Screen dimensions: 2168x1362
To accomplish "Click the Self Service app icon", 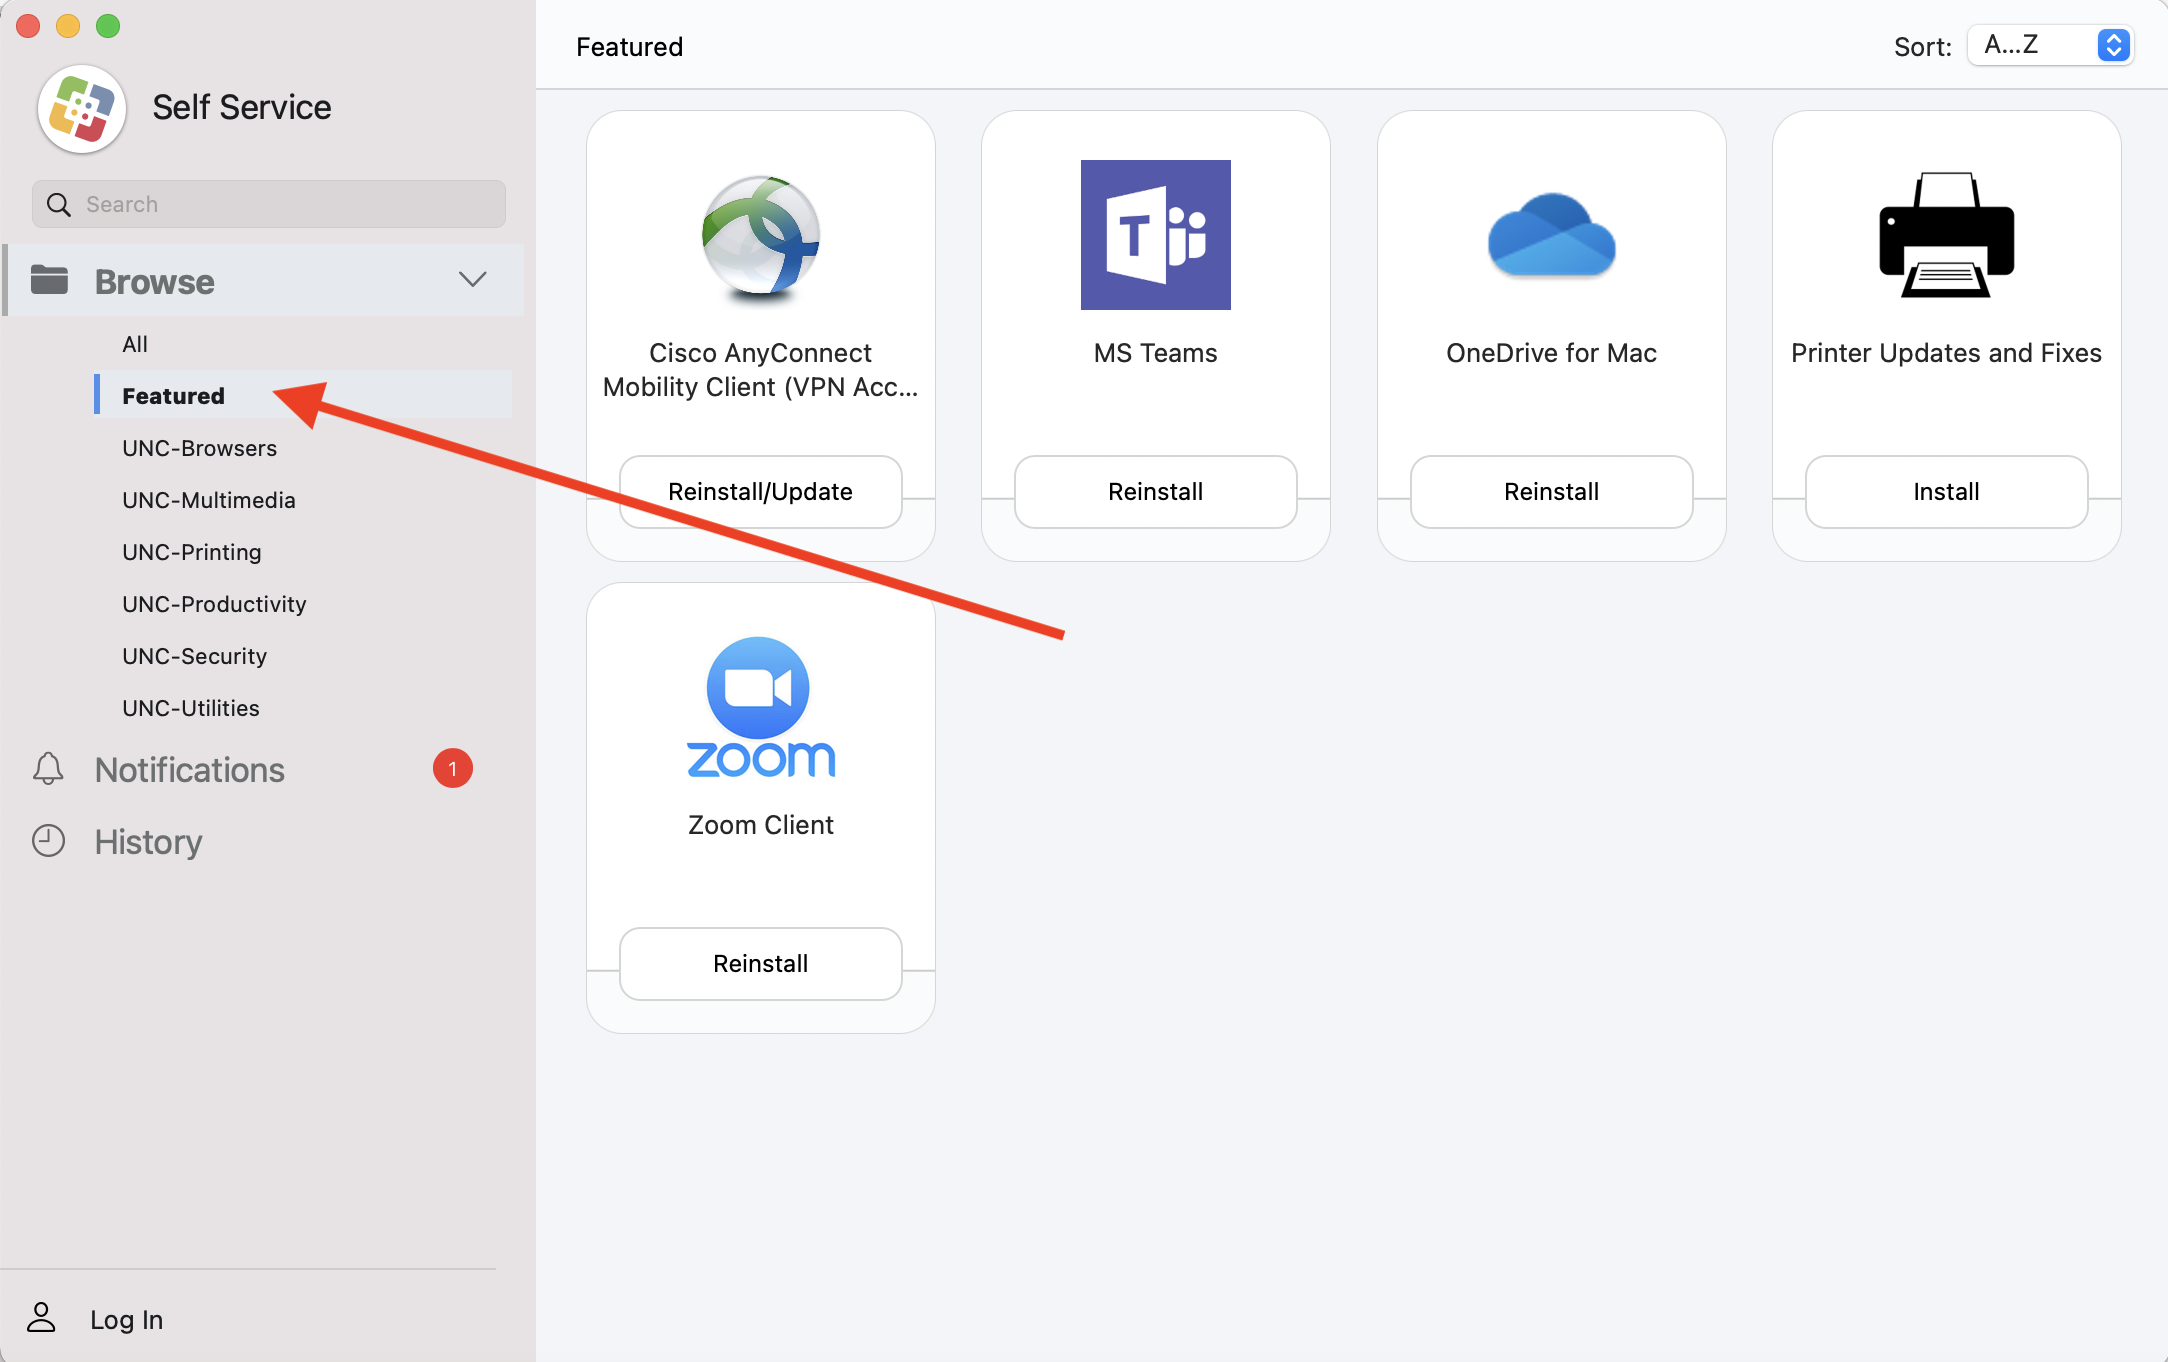I will click(80, 108).
